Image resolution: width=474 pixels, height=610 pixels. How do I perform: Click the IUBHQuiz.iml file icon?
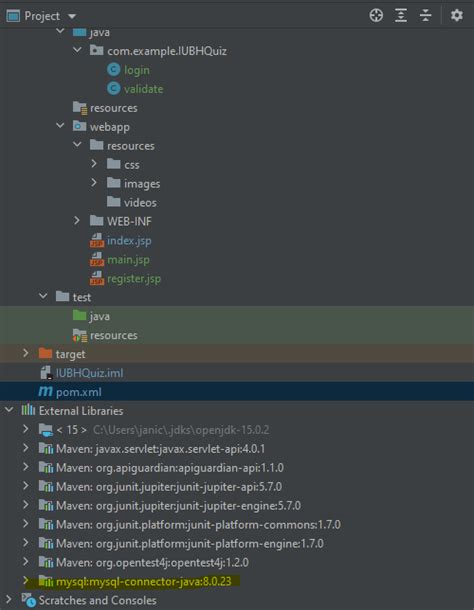click(46, 373)
